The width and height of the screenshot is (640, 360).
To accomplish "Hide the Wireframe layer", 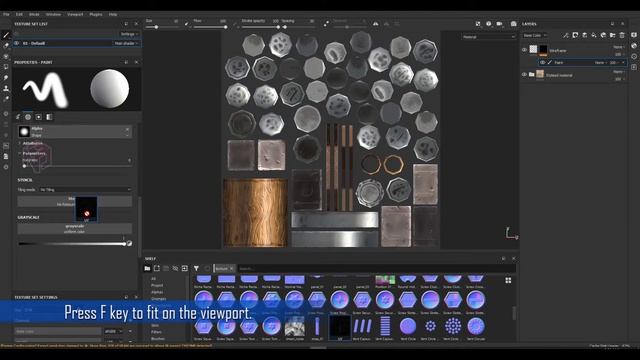I will (524, 50).
